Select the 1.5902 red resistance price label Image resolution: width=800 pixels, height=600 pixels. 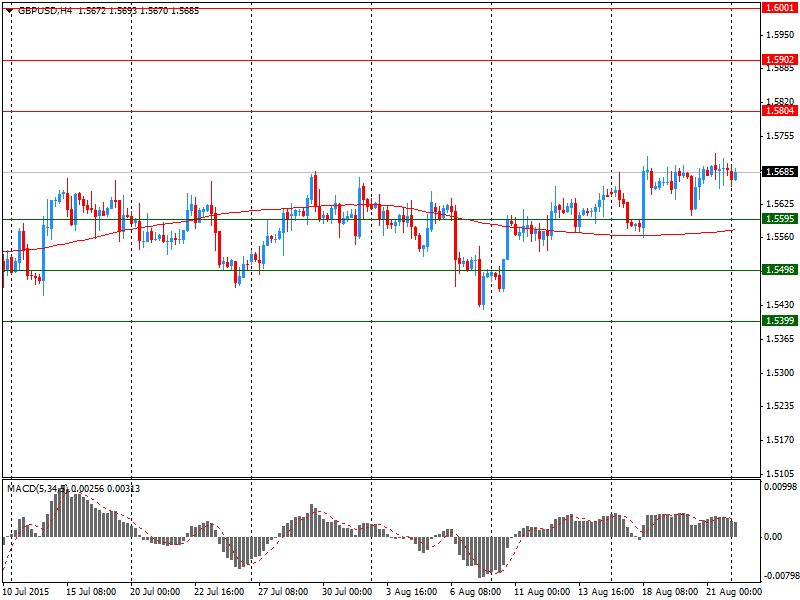click(779, 60)
